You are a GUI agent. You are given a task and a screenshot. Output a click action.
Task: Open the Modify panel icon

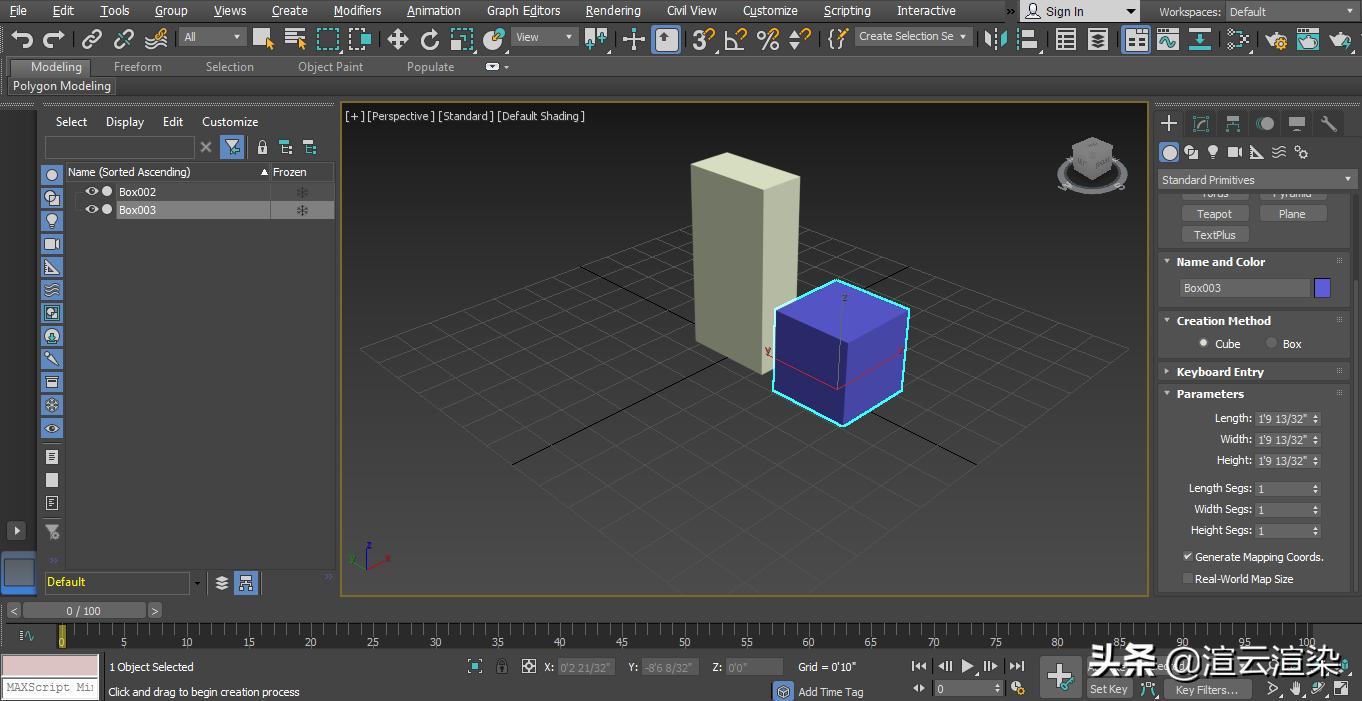(x=1200, y=123)
